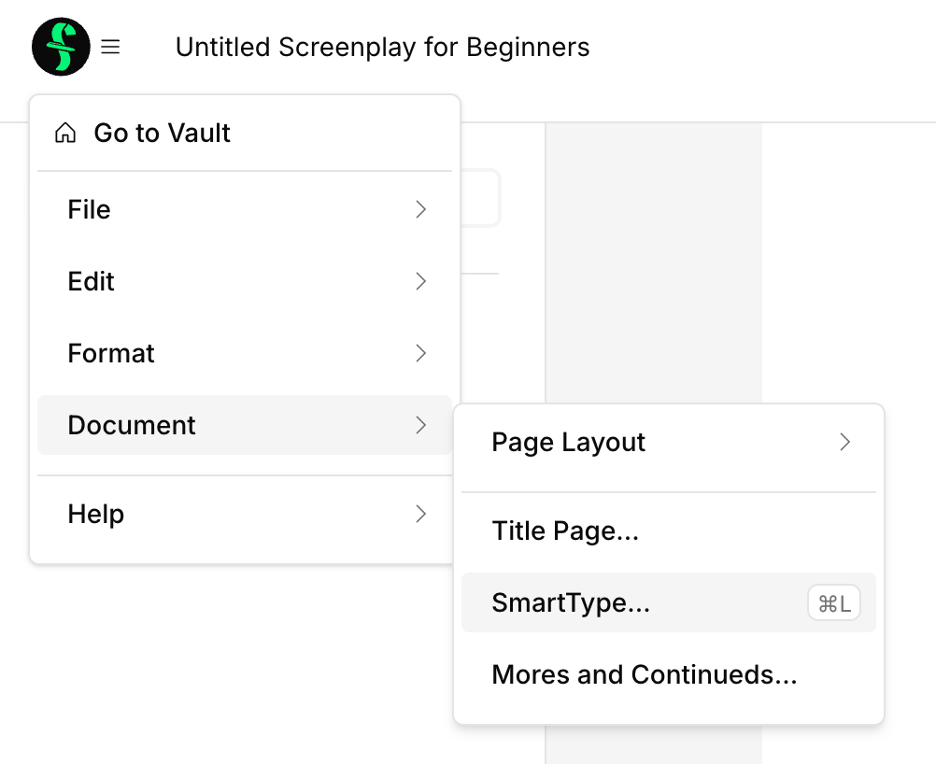This screenshot has width=936, height=764.
Task: Click the home icon beside Go to Vault
Action: point(65,133)
